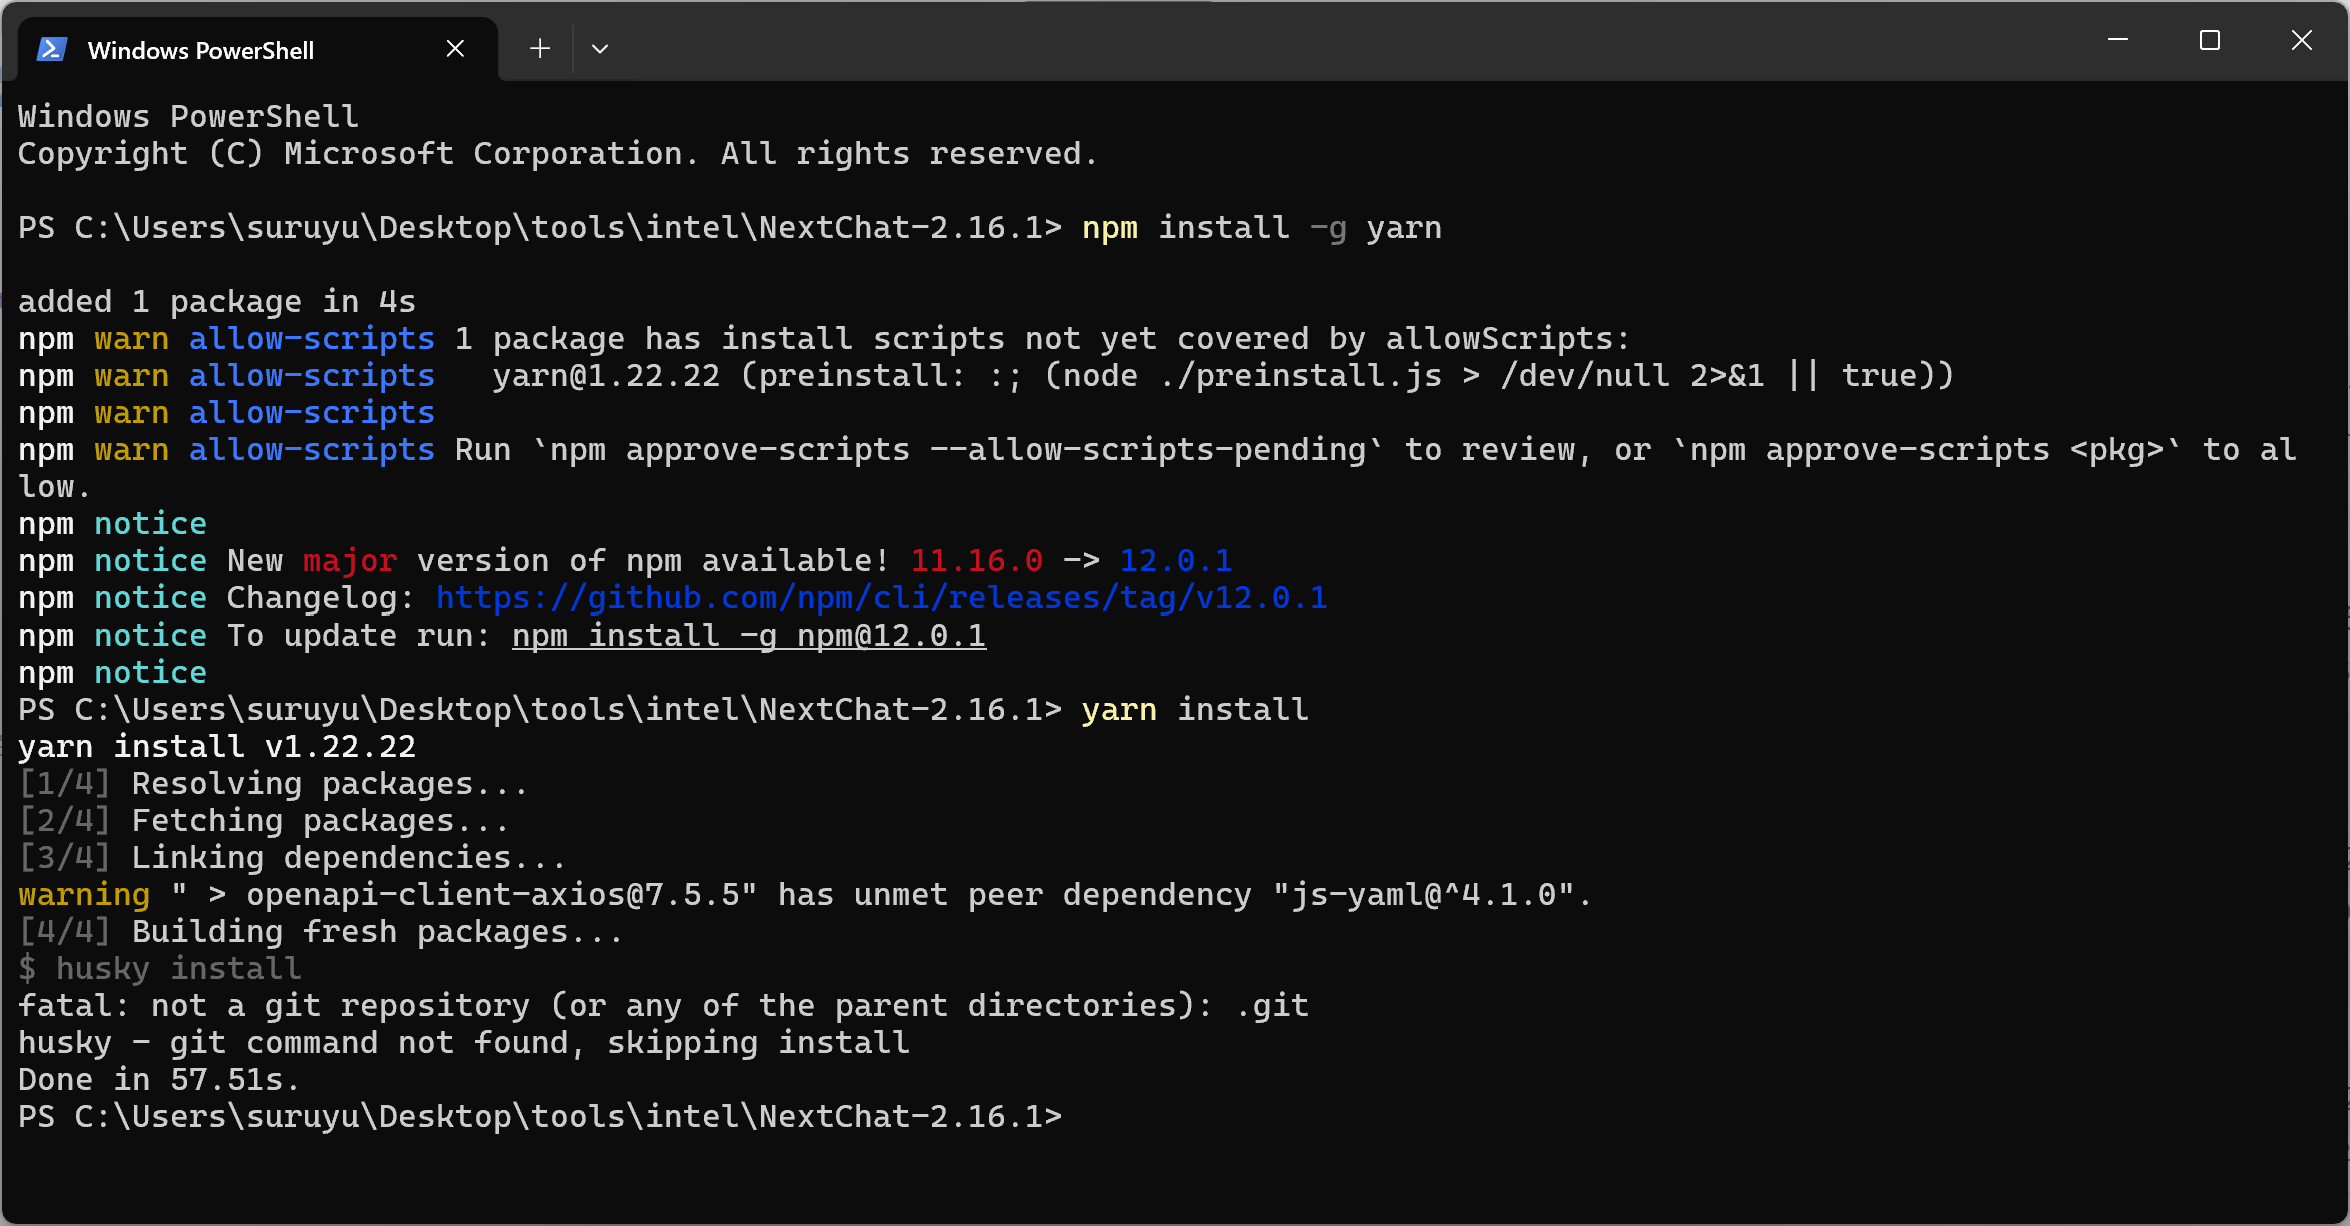Screen dimensions: 2350x1226
Task: Click the 'added 1 package in 4s' line
Action: [217, 302]
